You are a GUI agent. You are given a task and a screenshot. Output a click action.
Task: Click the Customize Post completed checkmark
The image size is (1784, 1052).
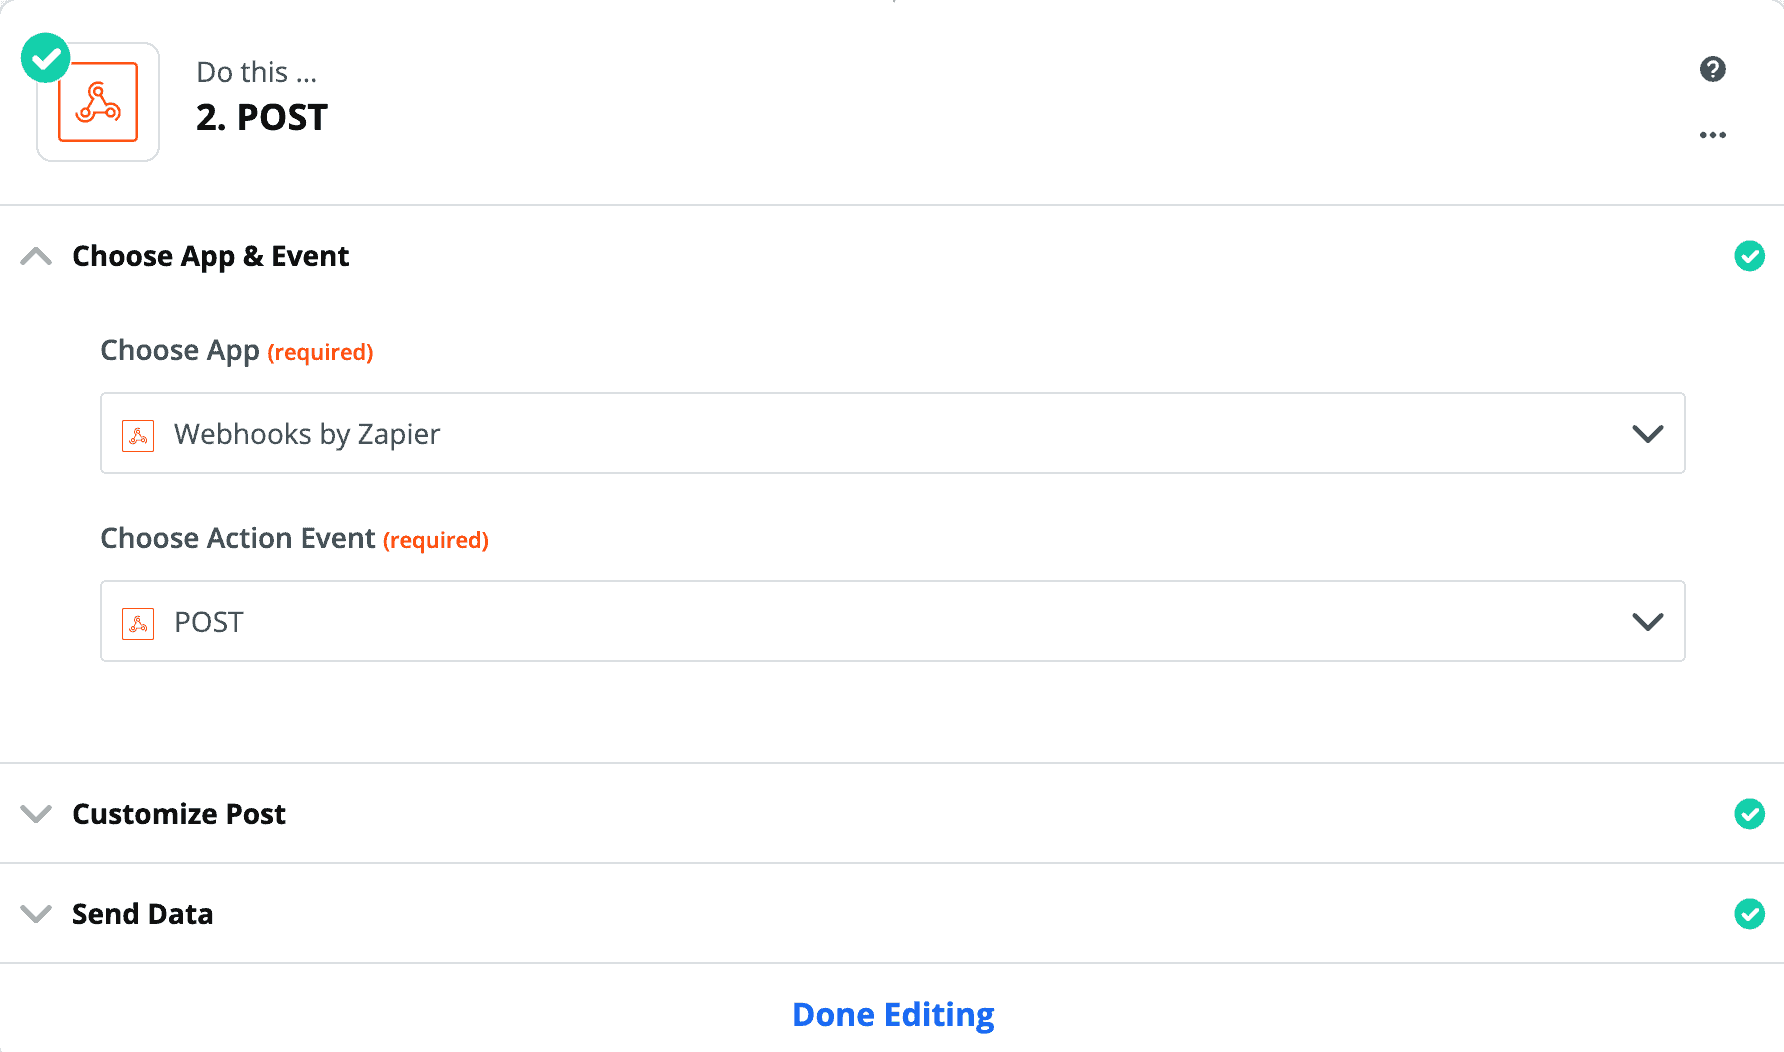click(x=1749, y=814)
